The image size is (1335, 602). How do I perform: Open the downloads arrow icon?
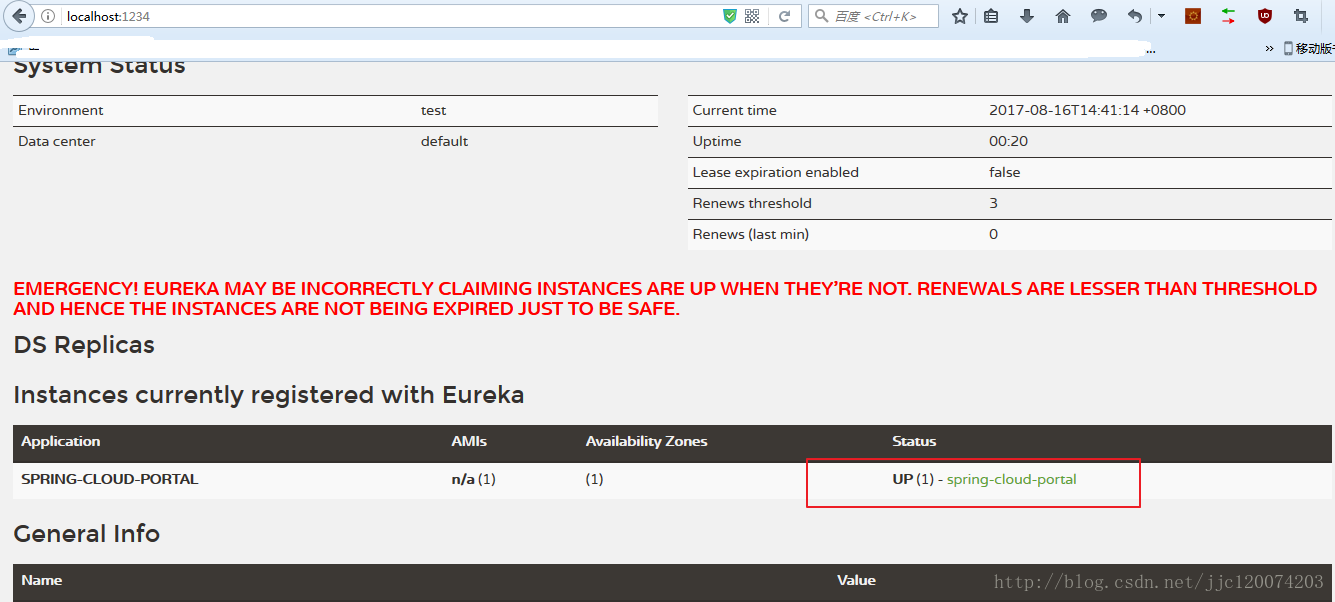point(1027,16)
